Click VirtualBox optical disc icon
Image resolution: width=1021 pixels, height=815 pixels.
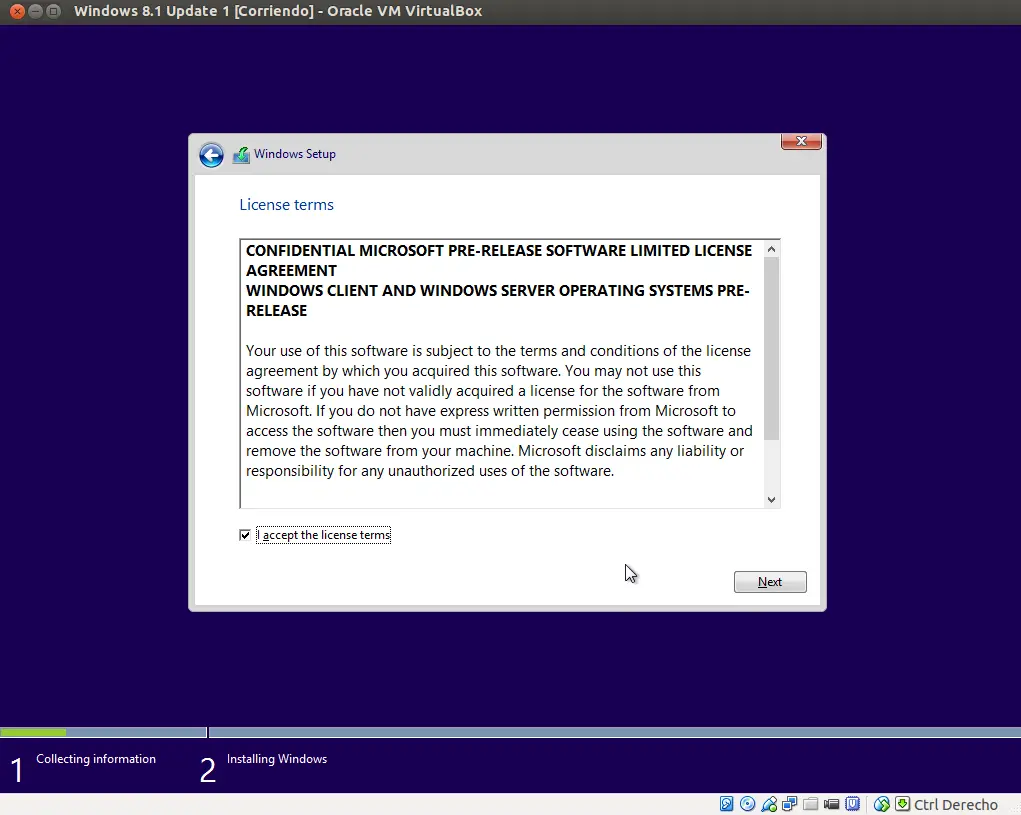click(748, 804)
